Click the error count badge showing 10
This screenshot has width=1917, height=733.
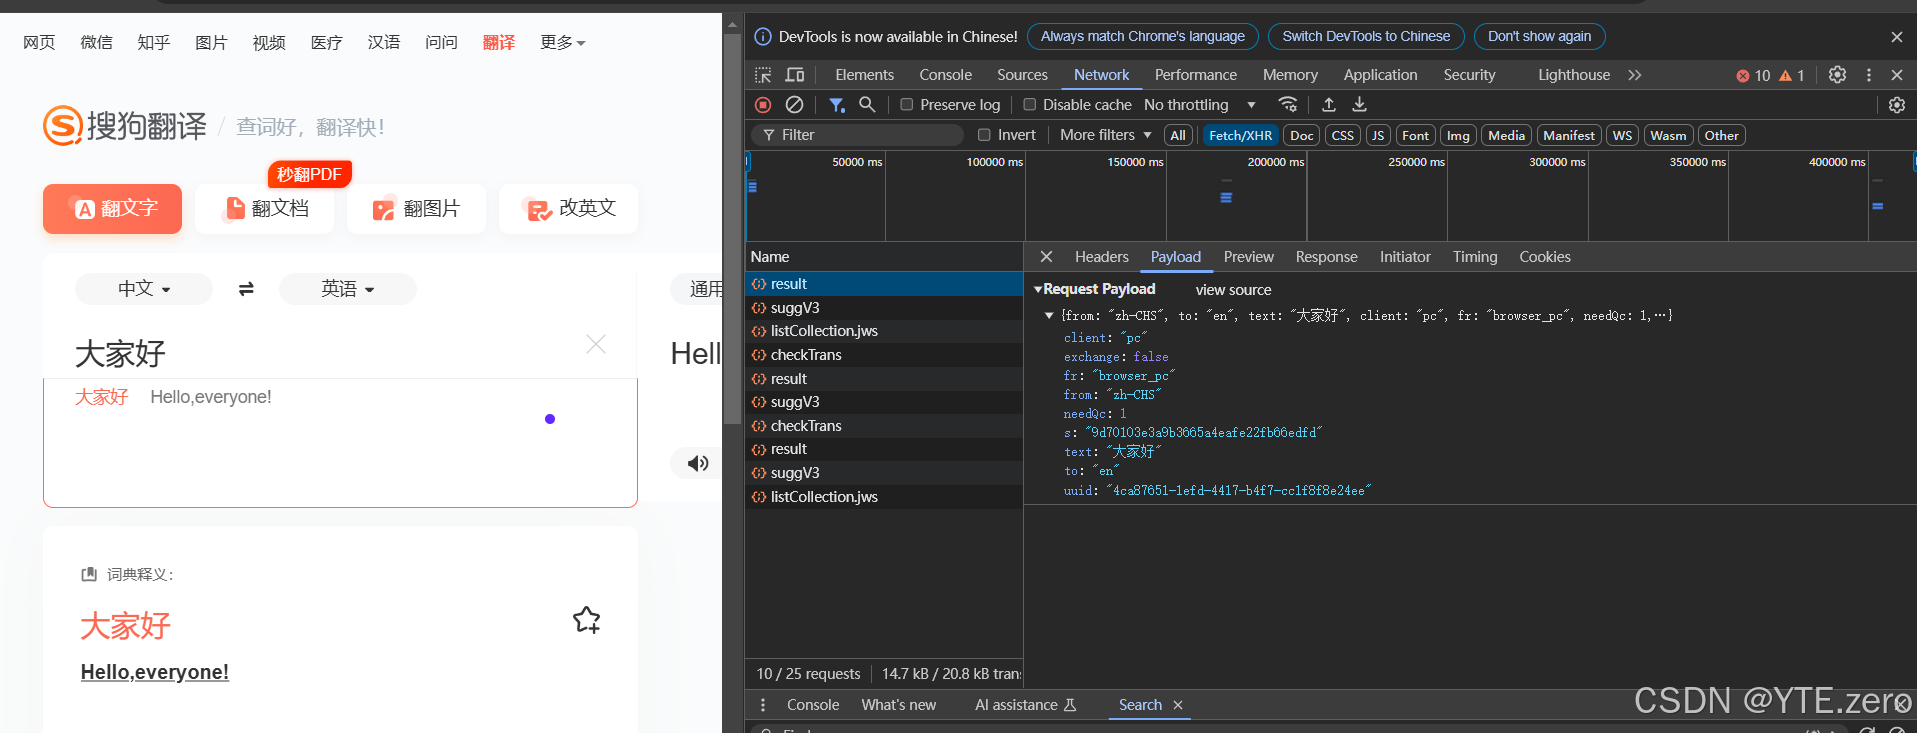click(x=1753, y=75)
